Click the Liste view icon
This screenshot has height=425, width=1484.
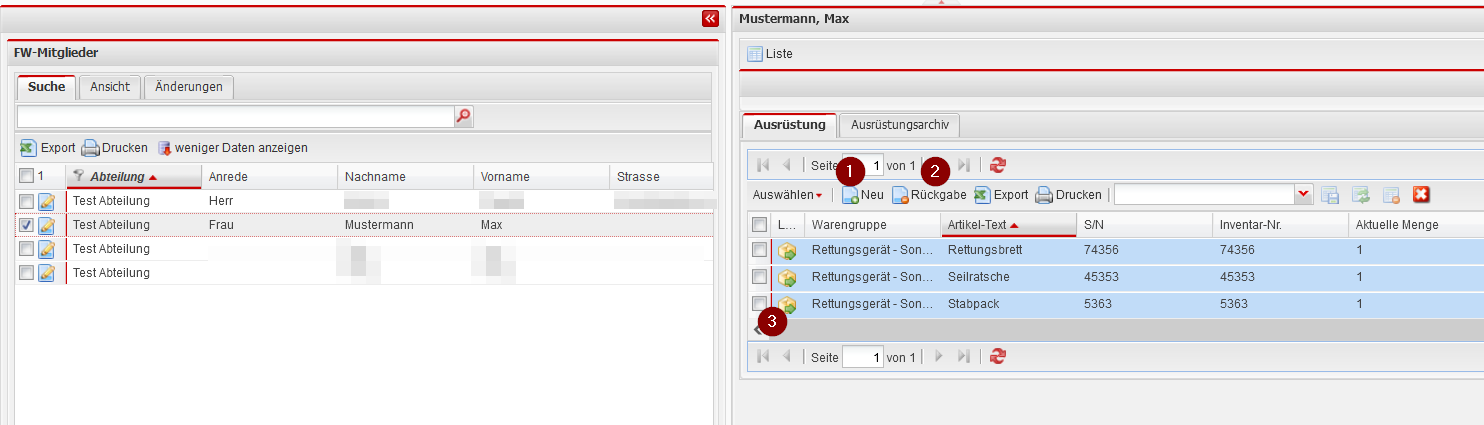click(755, 54)
